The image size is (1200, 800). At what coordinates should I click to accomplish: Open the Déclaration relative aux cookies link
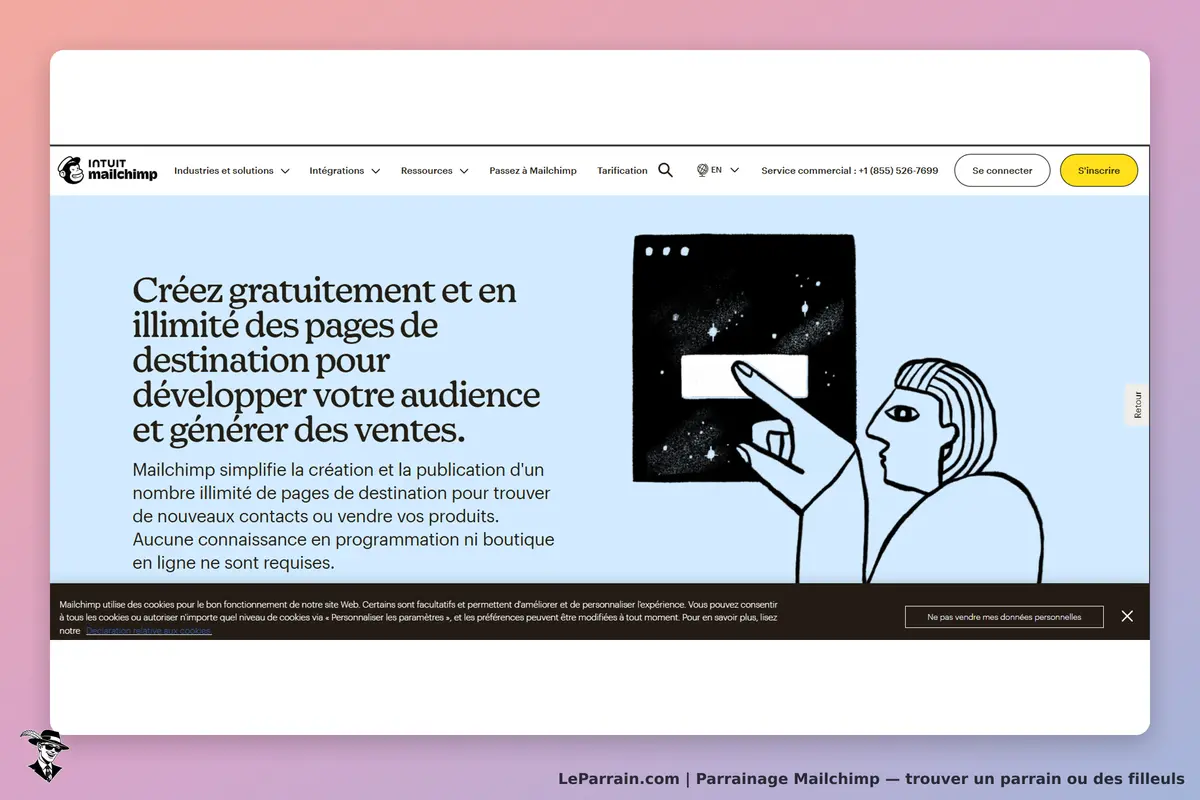(x=148, y=631)
